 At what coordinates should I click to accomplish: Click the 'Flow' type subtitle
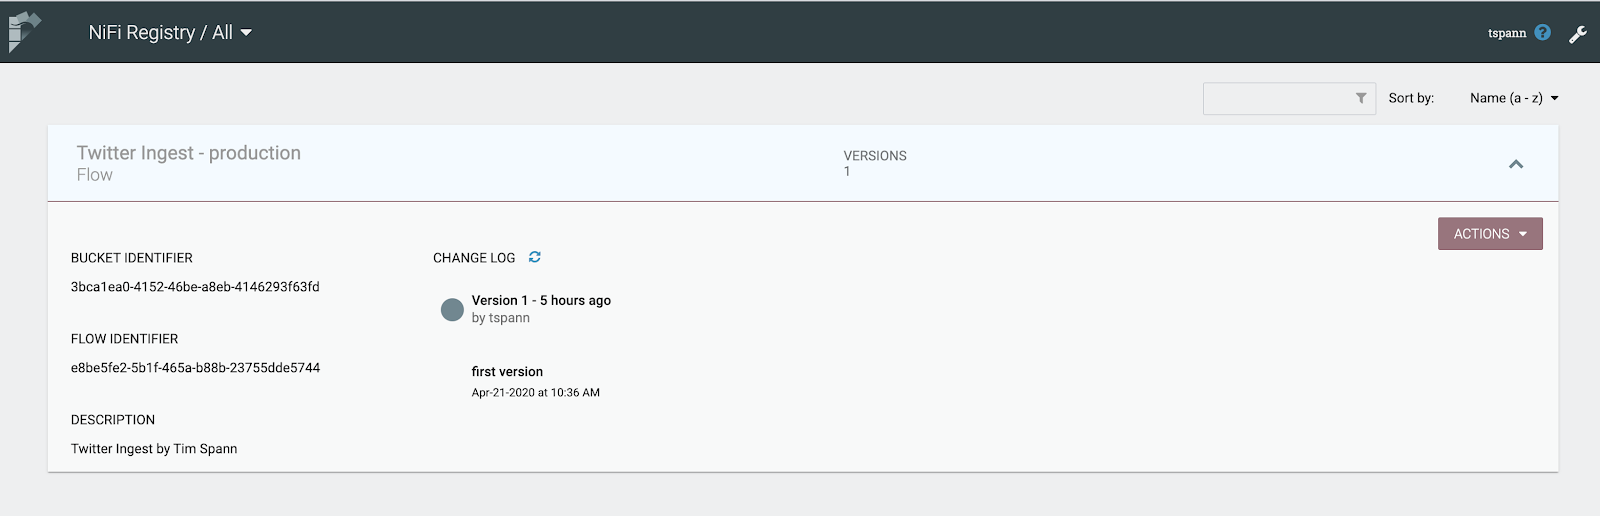[x=95, y=175]
